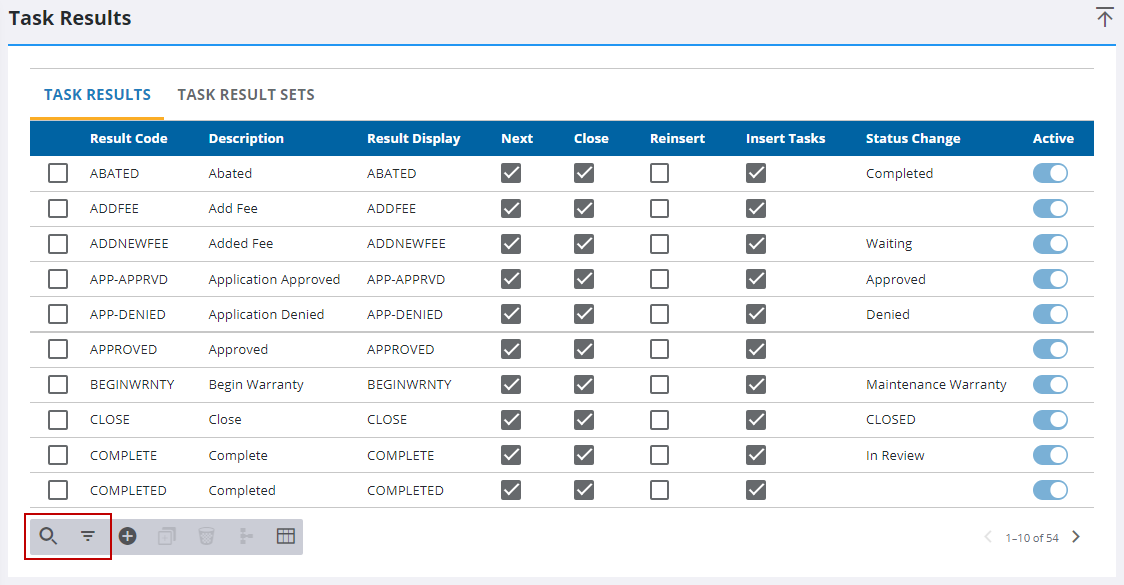Check Reinsert for the APP-DENIED row
Screen dimensions: 1124x585
[x=659, y=314]
